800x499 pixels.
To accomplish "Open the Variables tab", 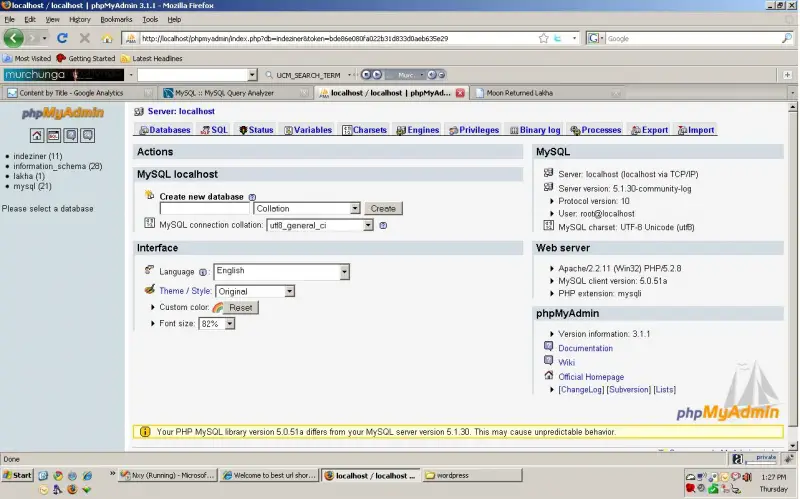I will point(308,130).
